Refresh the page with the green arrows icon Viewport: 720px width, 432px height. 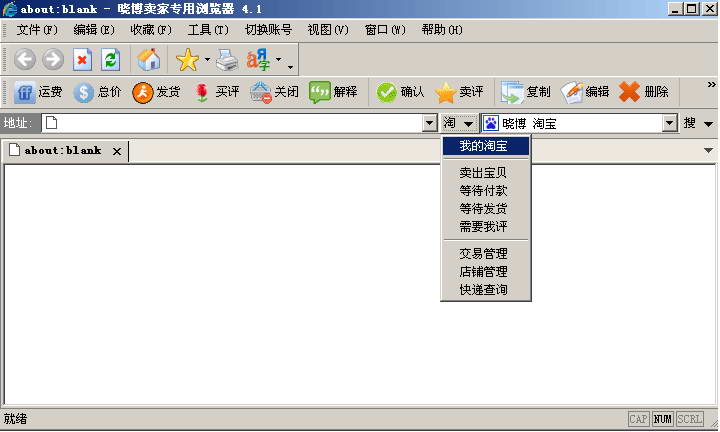tap(111, 60)
